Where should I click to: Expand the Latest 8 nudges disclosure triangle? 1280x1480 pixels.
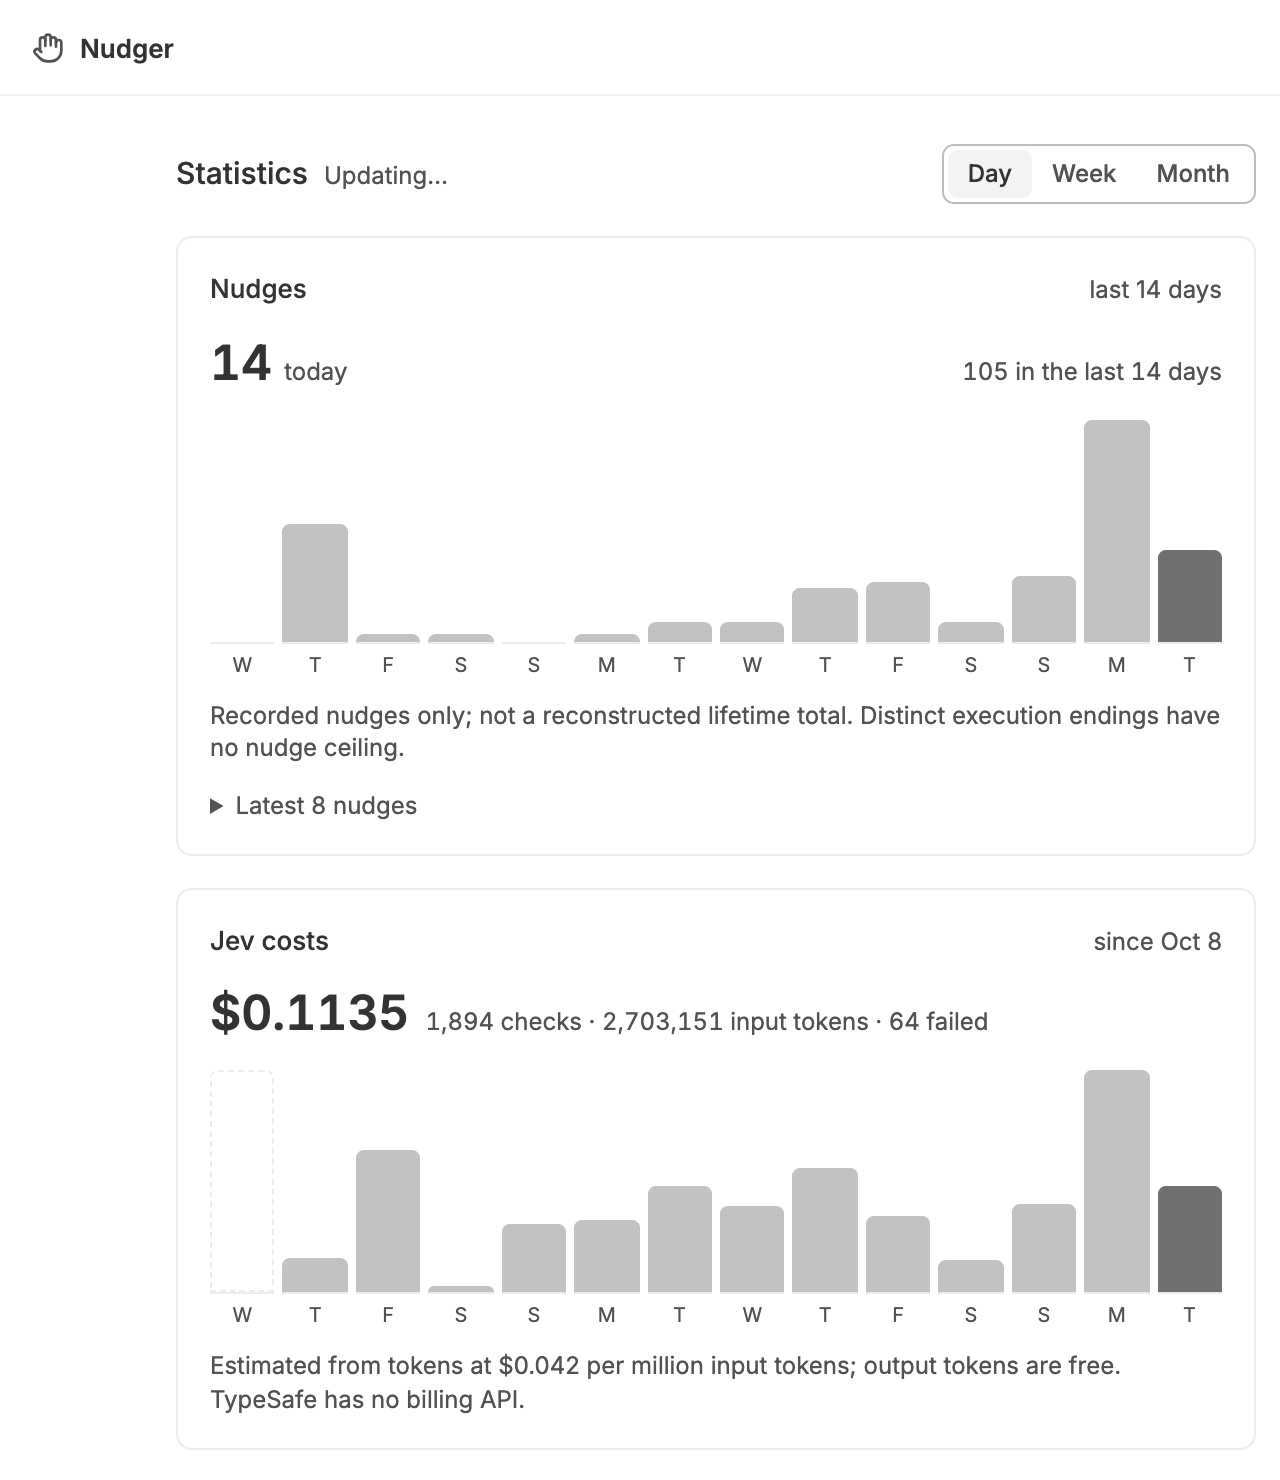tap(217, 806)
